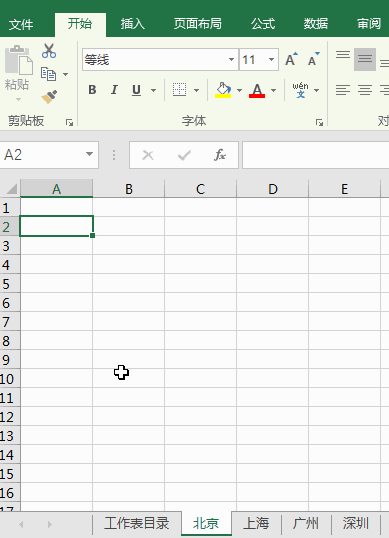Screen dimensions: 389x538
Task: Click the formula bar resize dots handle
Action: 114,155
